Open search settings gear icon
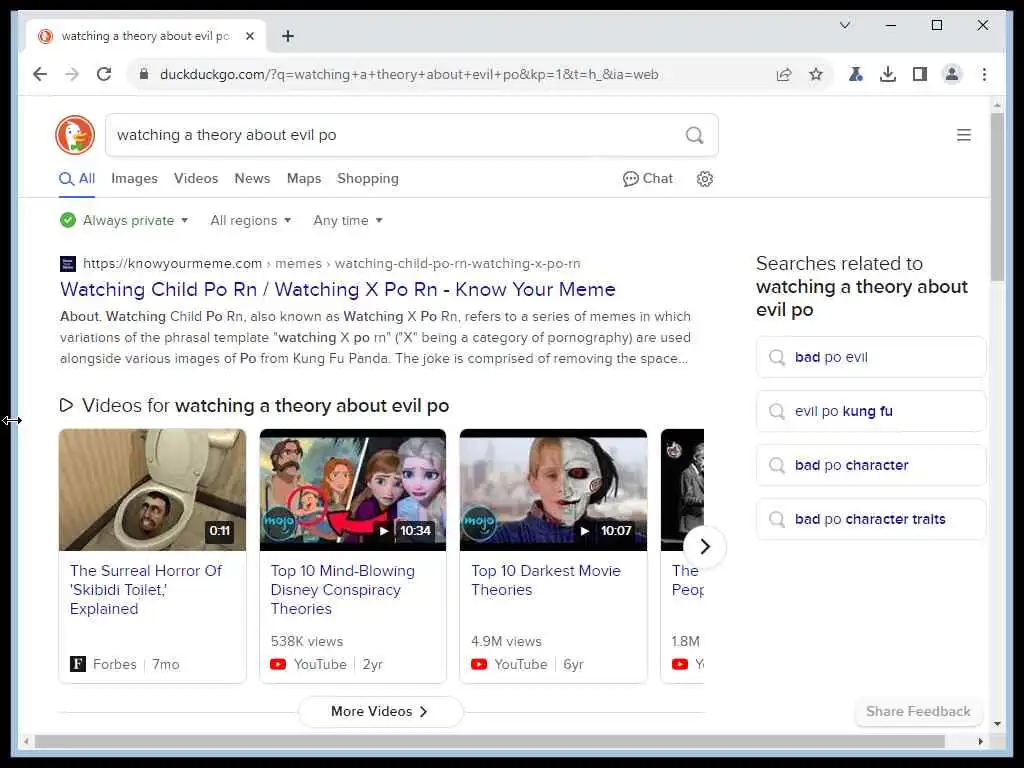1024x768 pixels. 705,179
